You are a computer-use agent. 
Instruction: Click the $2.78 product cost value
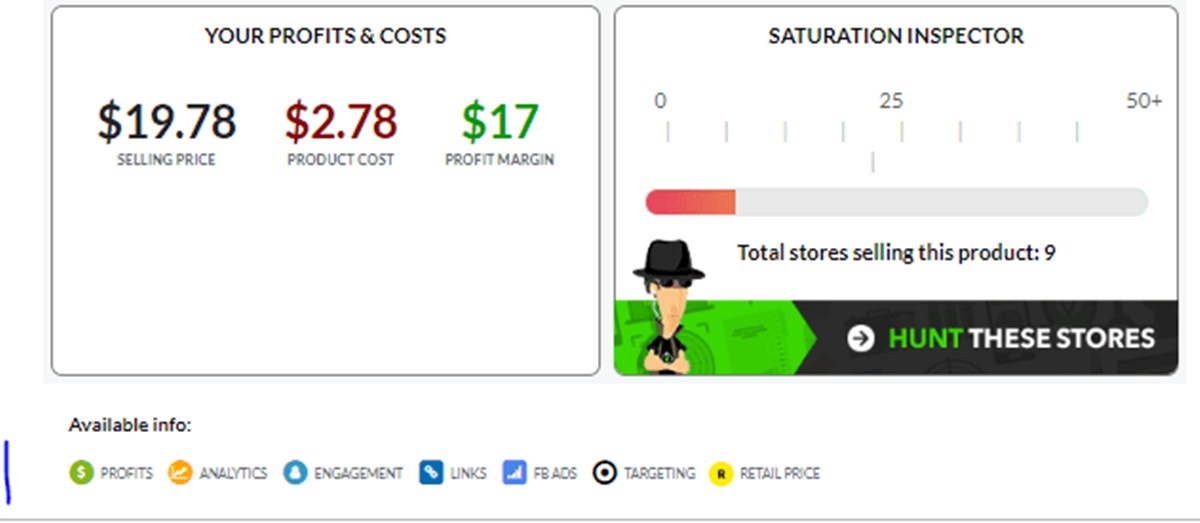[341, 121]
